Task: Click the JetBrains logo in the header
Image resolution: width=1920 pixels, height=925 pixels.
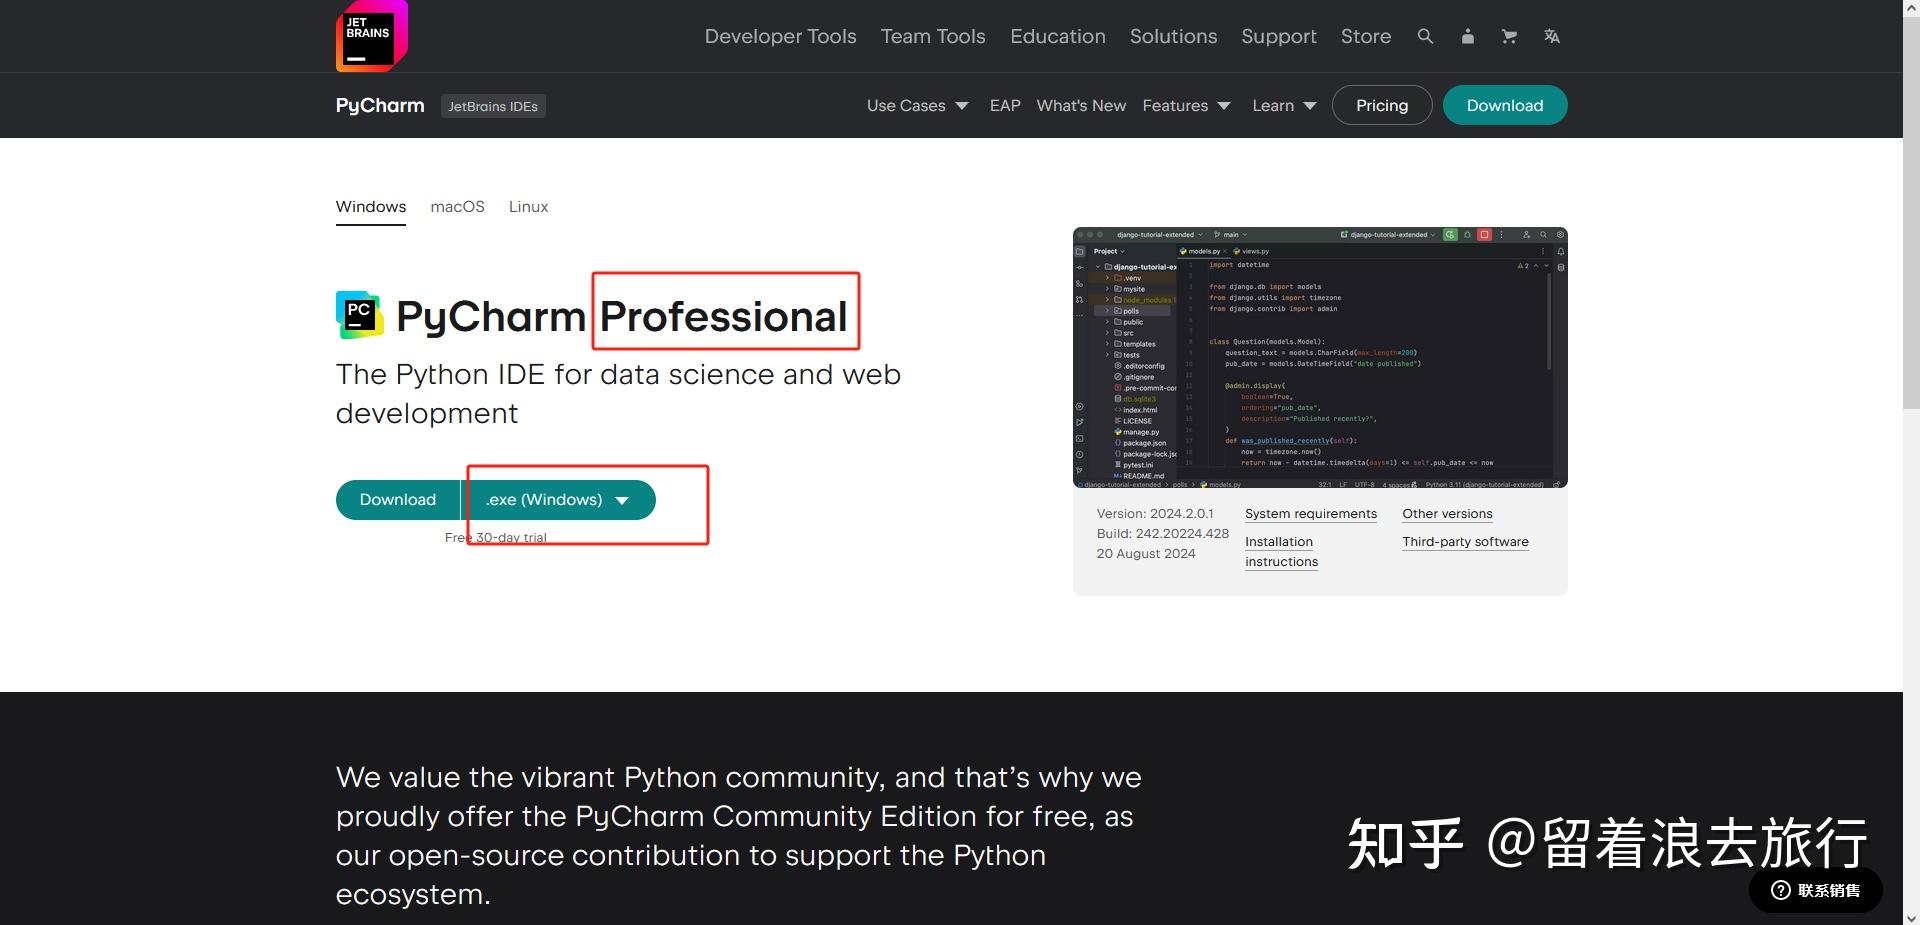Action: click(370, 36)
